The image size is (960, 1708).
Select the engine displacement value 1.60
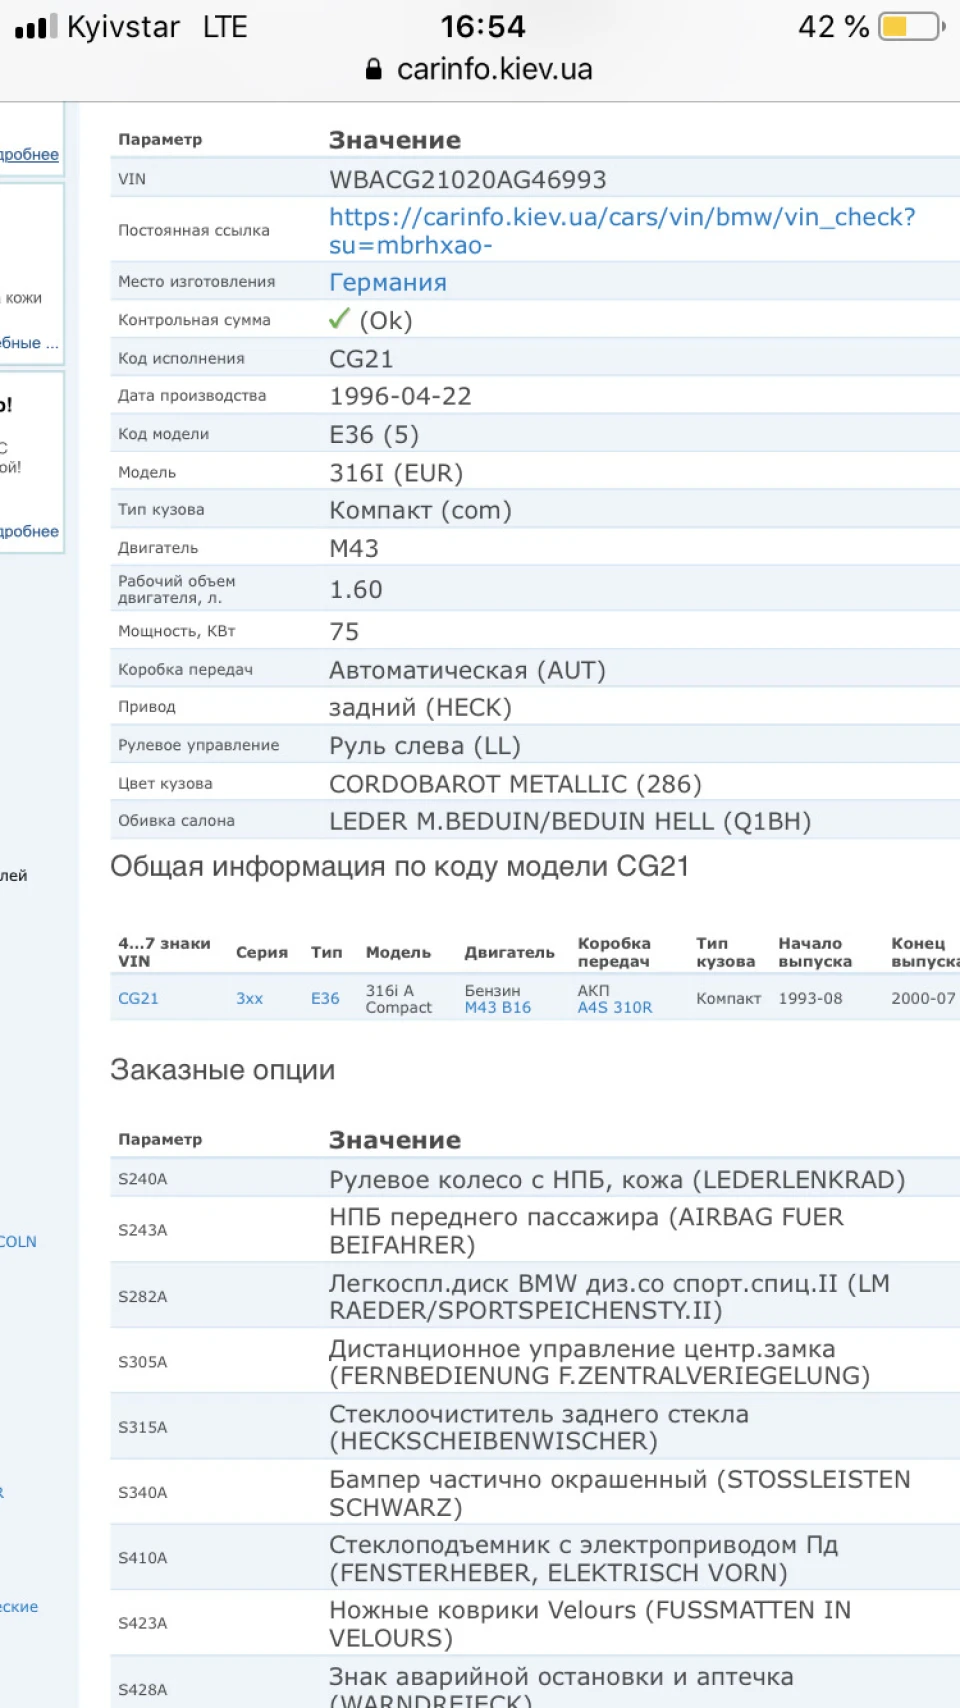(356, 590)
